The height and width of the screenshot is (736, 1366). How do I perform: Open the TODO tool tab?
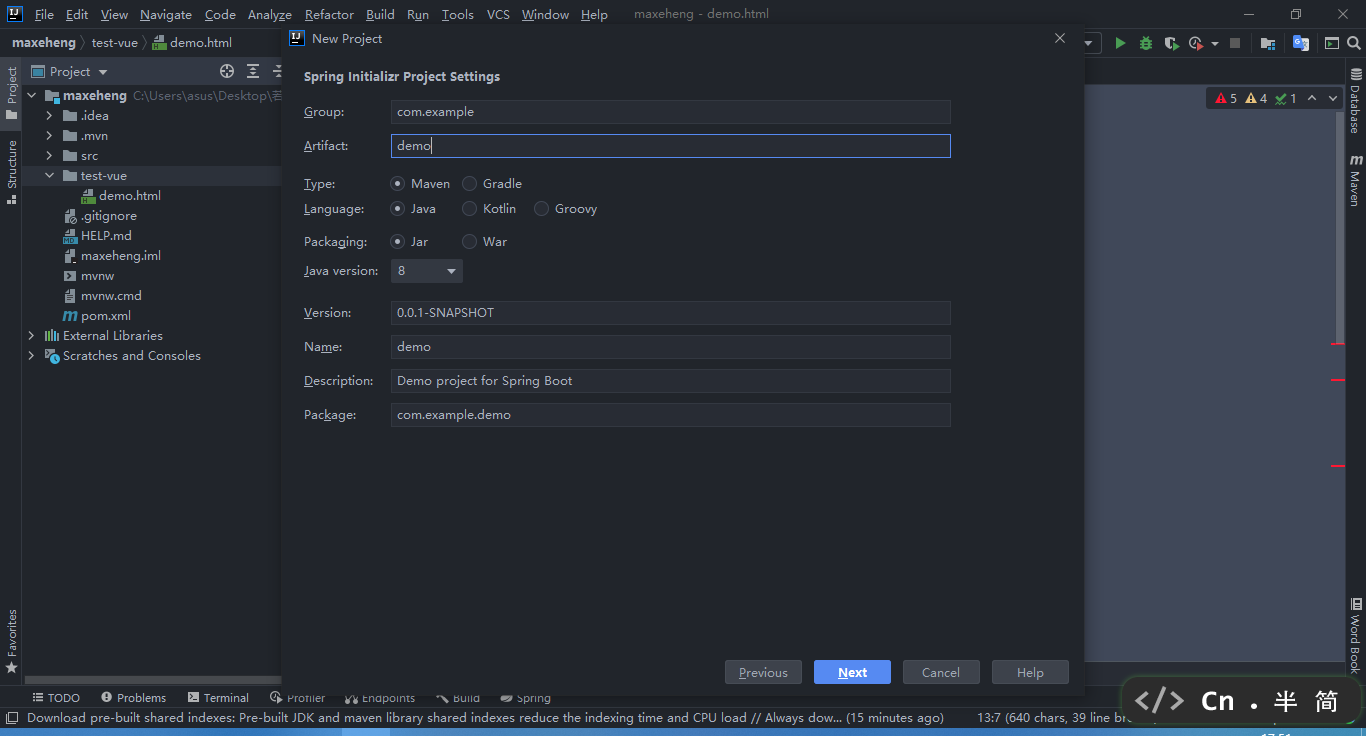click(56, 698)
